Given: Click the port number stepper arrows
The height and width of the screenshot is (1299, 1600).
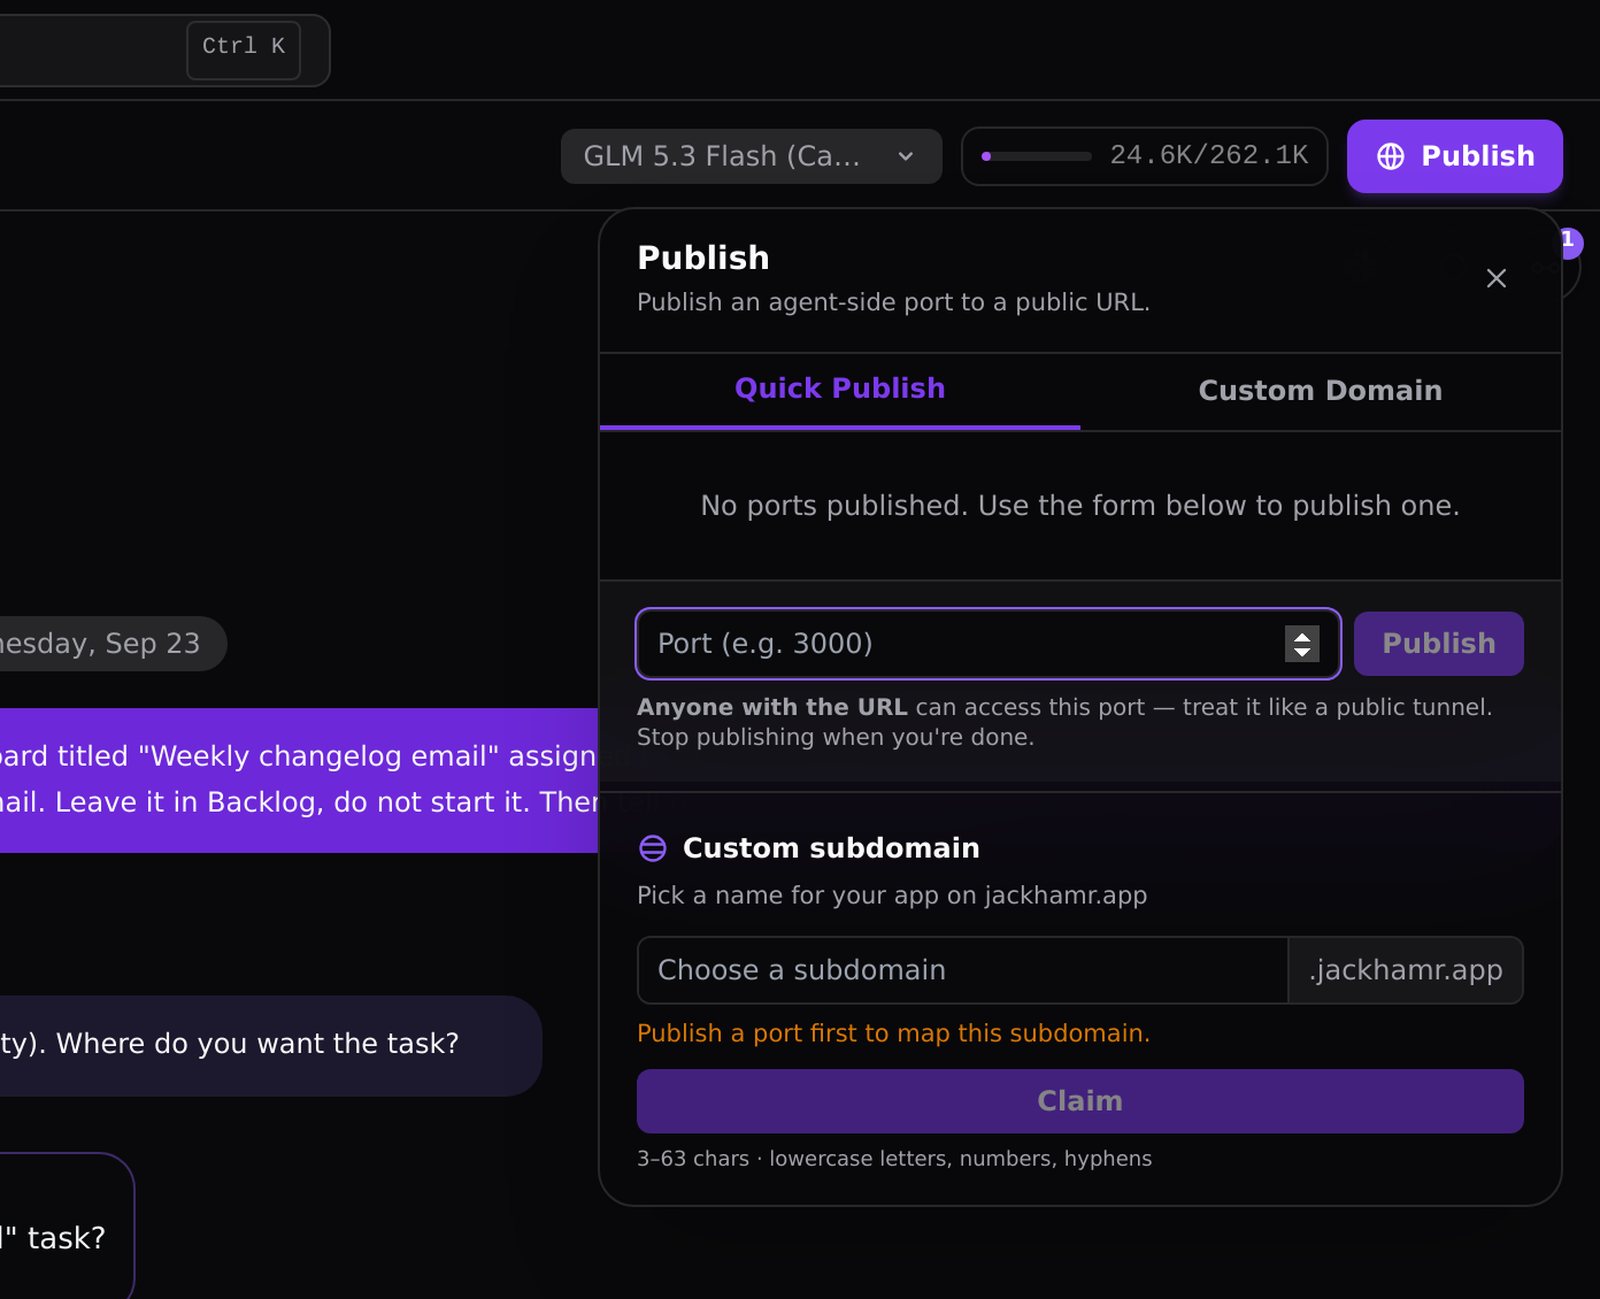Looking at the screenshot, I should coord(1302,643).
